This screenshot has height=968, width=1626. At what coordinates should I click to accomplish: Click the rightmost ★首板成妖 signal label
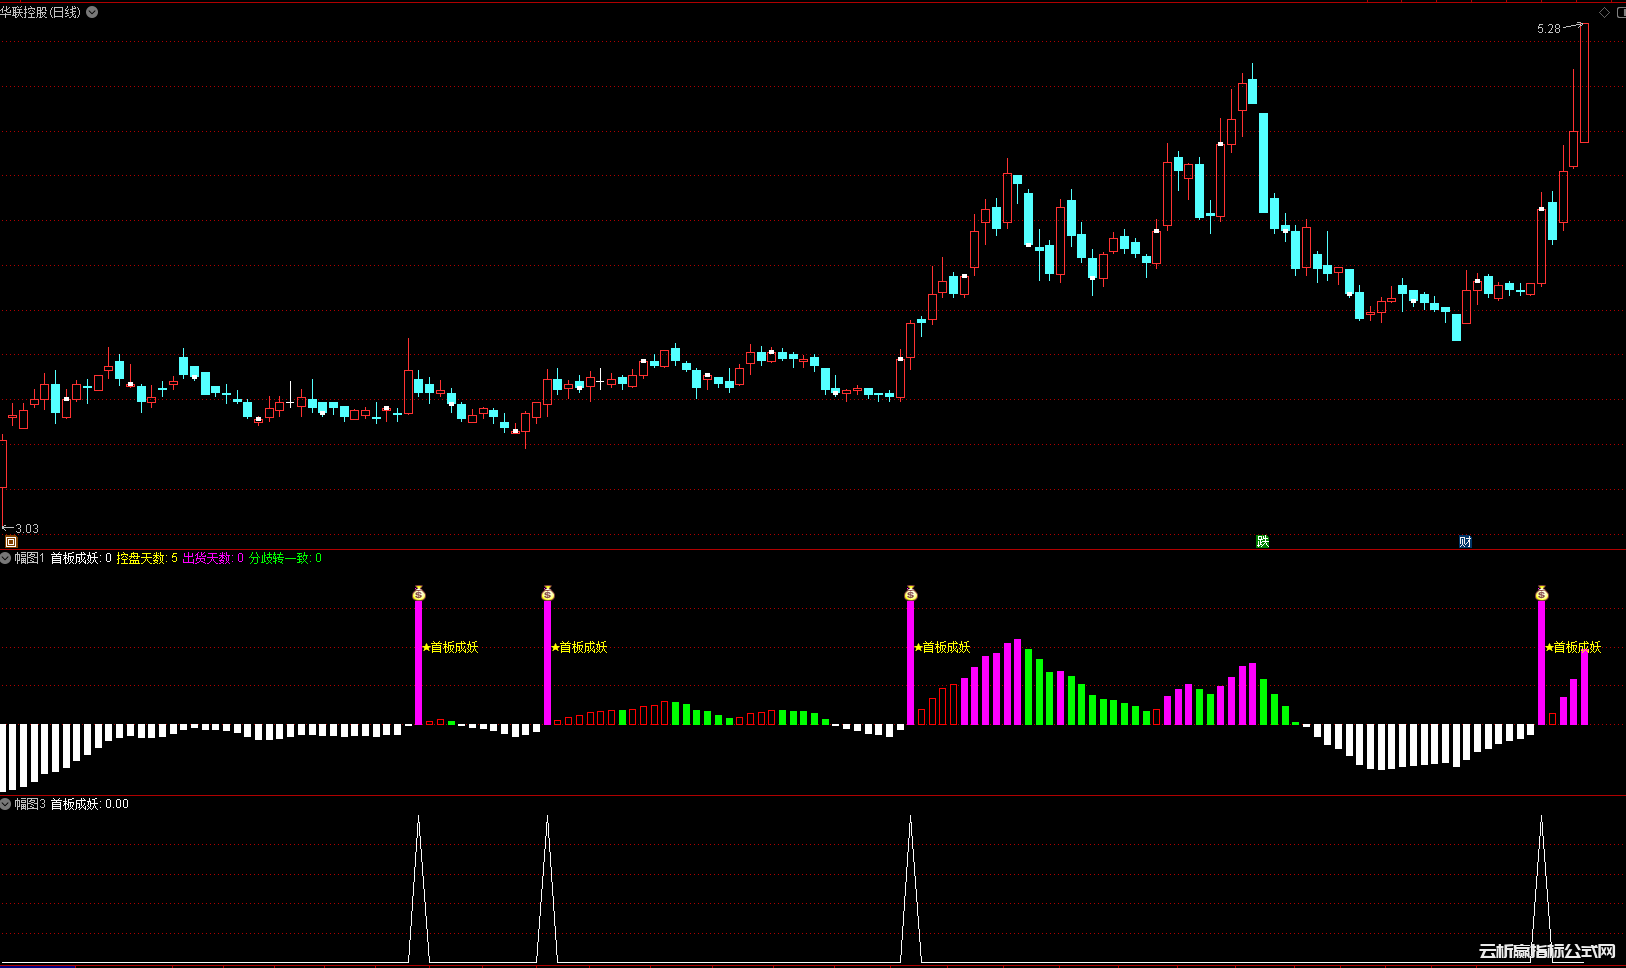click(1573, 647)
